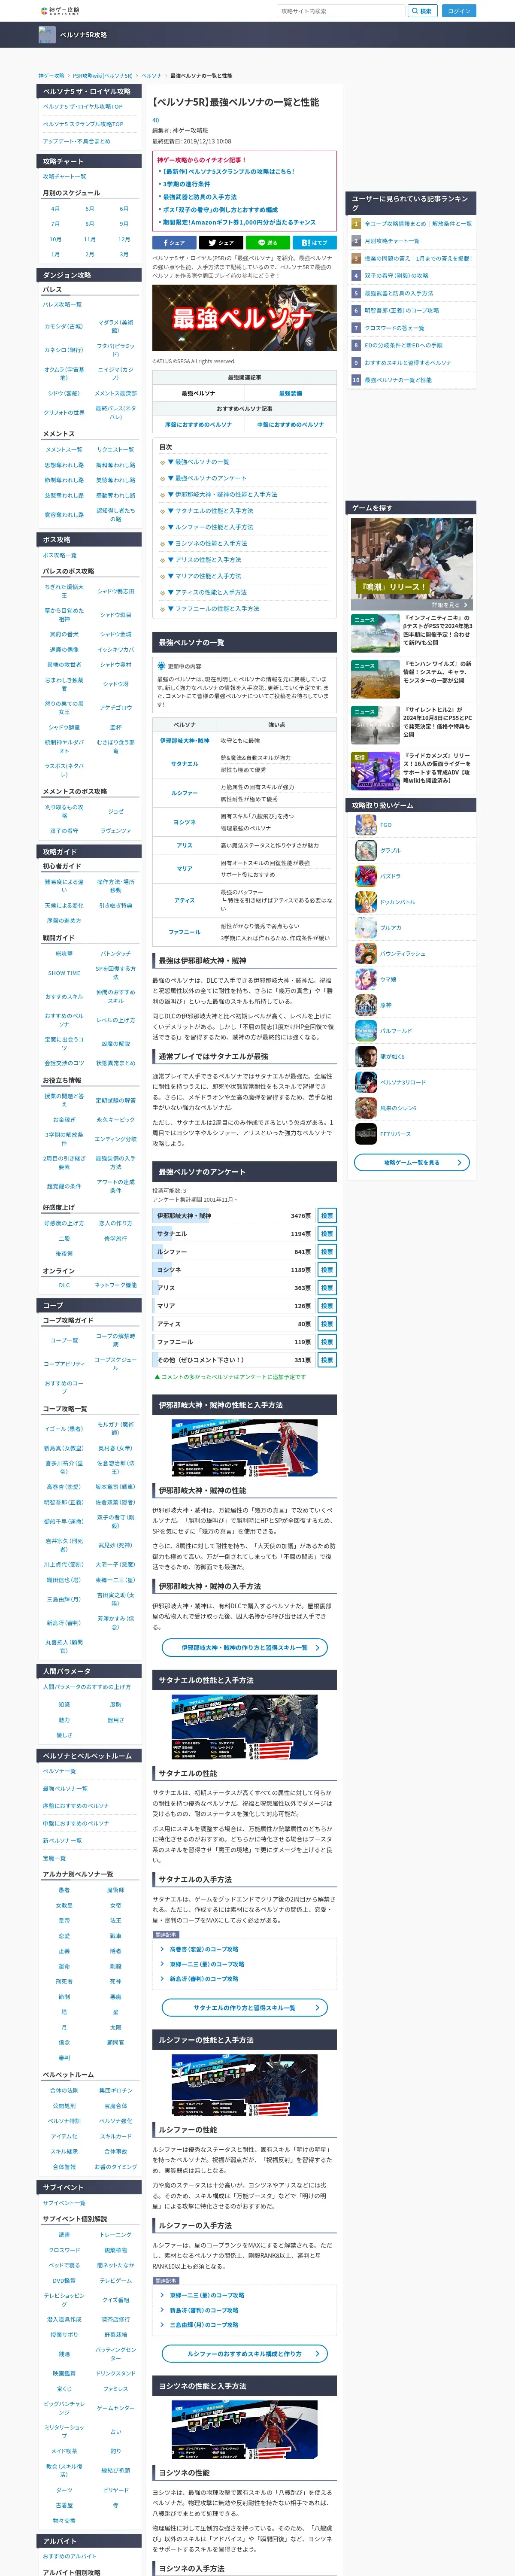Vote for その他 in the poll

[x=327, y=1360]
